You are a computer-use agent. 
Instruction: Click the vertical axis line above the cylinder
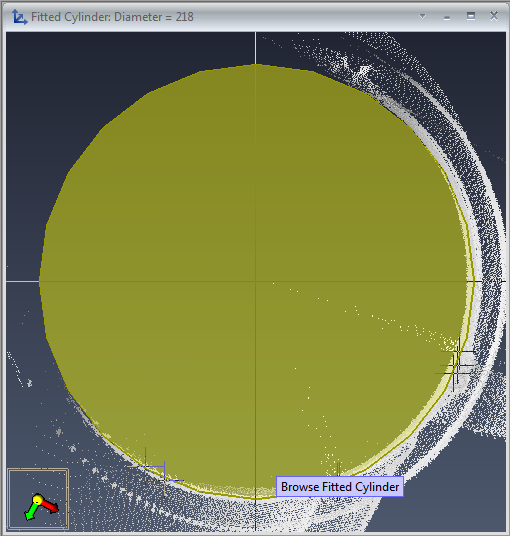(x=255, y=48)
